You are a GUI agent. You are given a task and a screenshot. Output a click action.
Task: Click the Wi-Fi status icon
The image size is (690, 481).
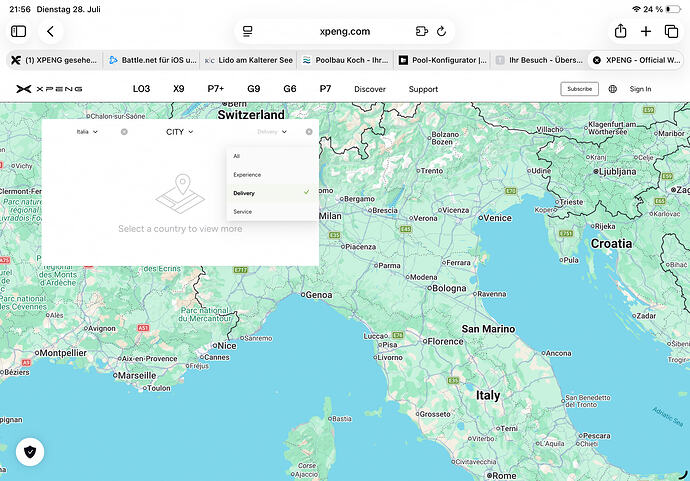[636, 9]
